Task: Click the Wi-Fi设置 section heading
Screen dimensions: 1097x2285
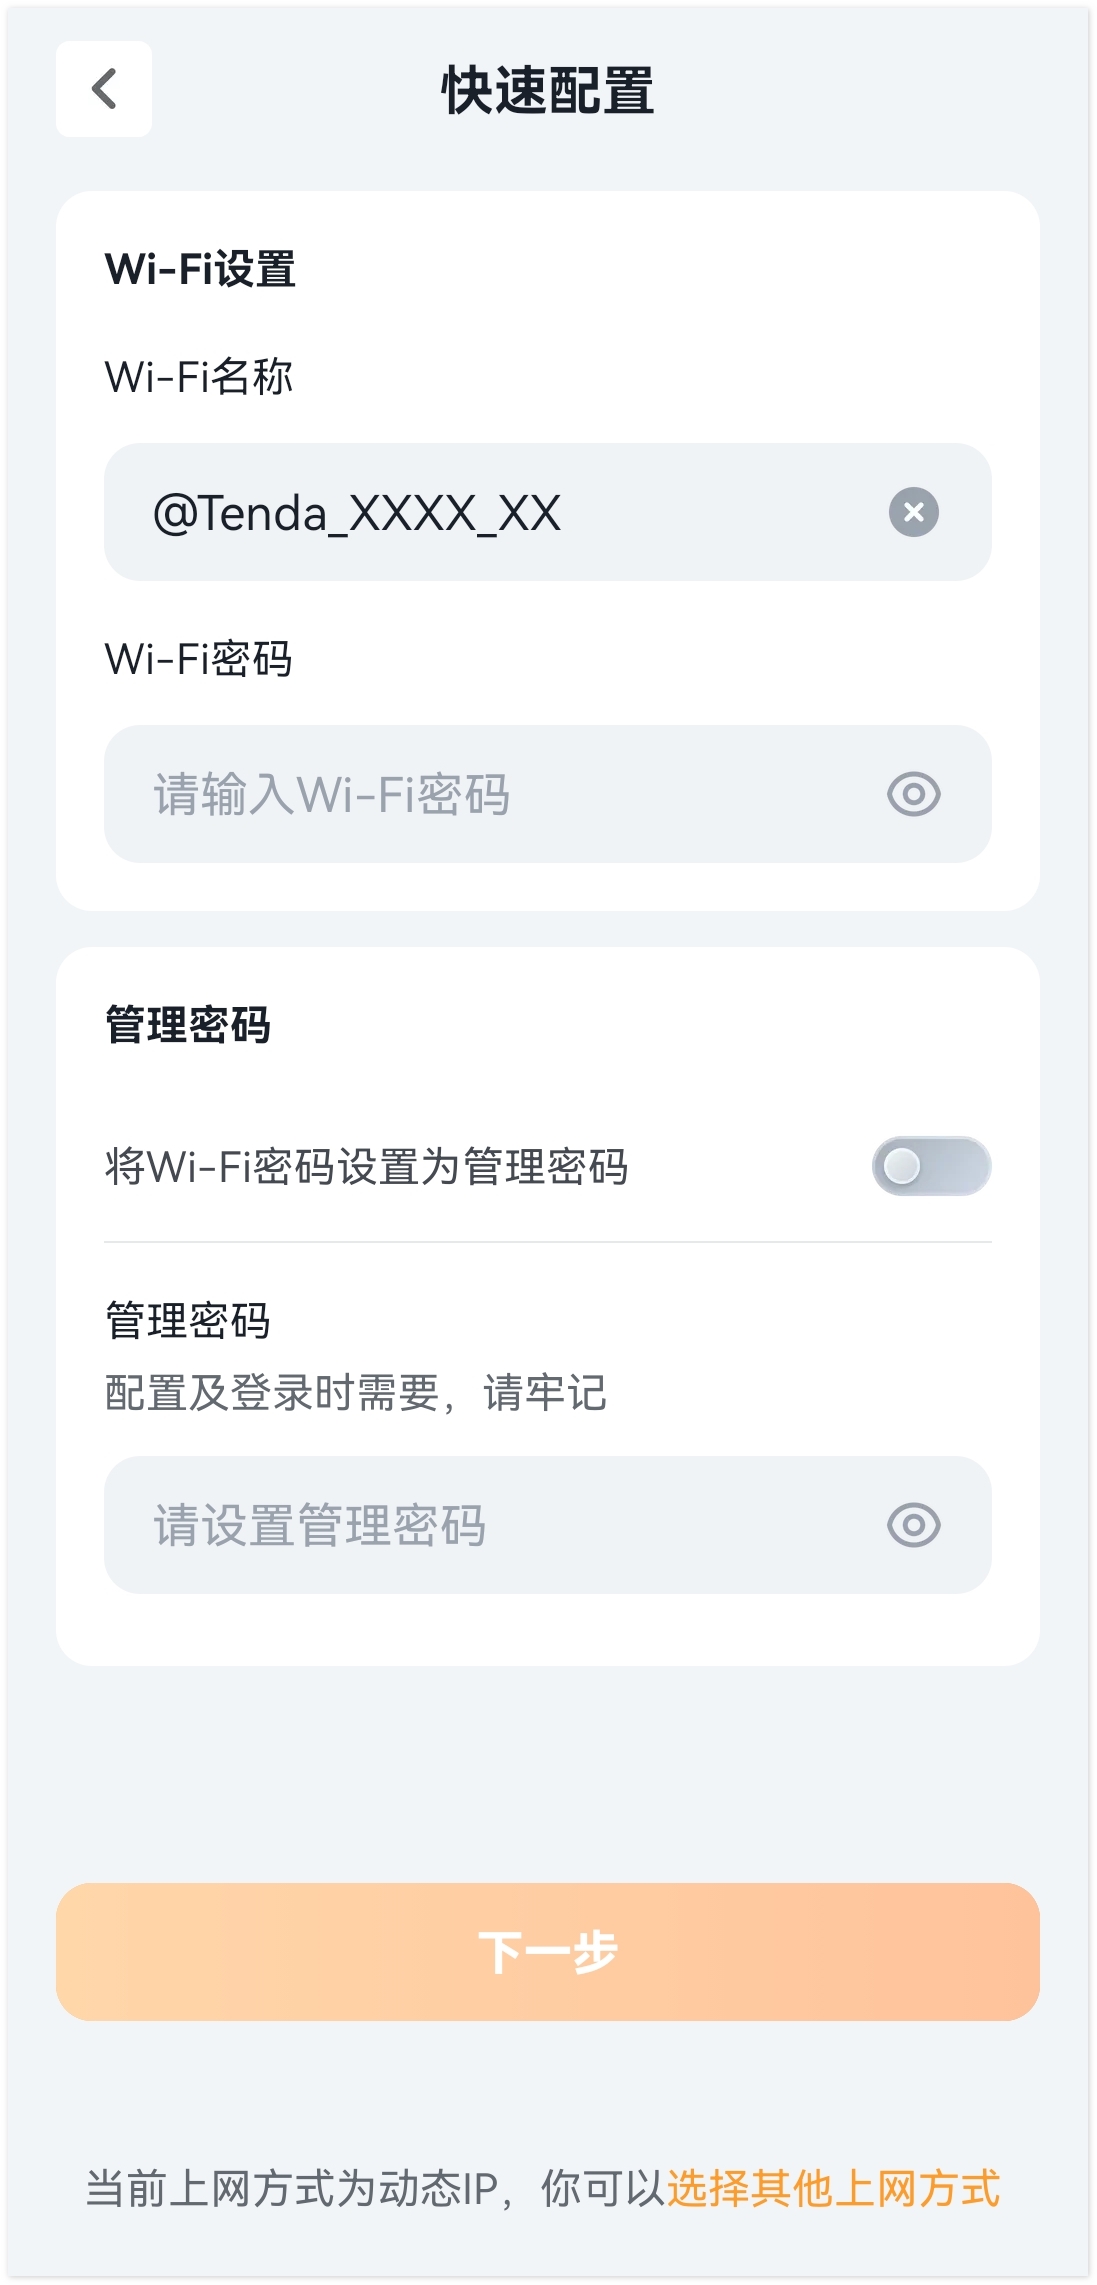Action: click(x=200, y=269)
